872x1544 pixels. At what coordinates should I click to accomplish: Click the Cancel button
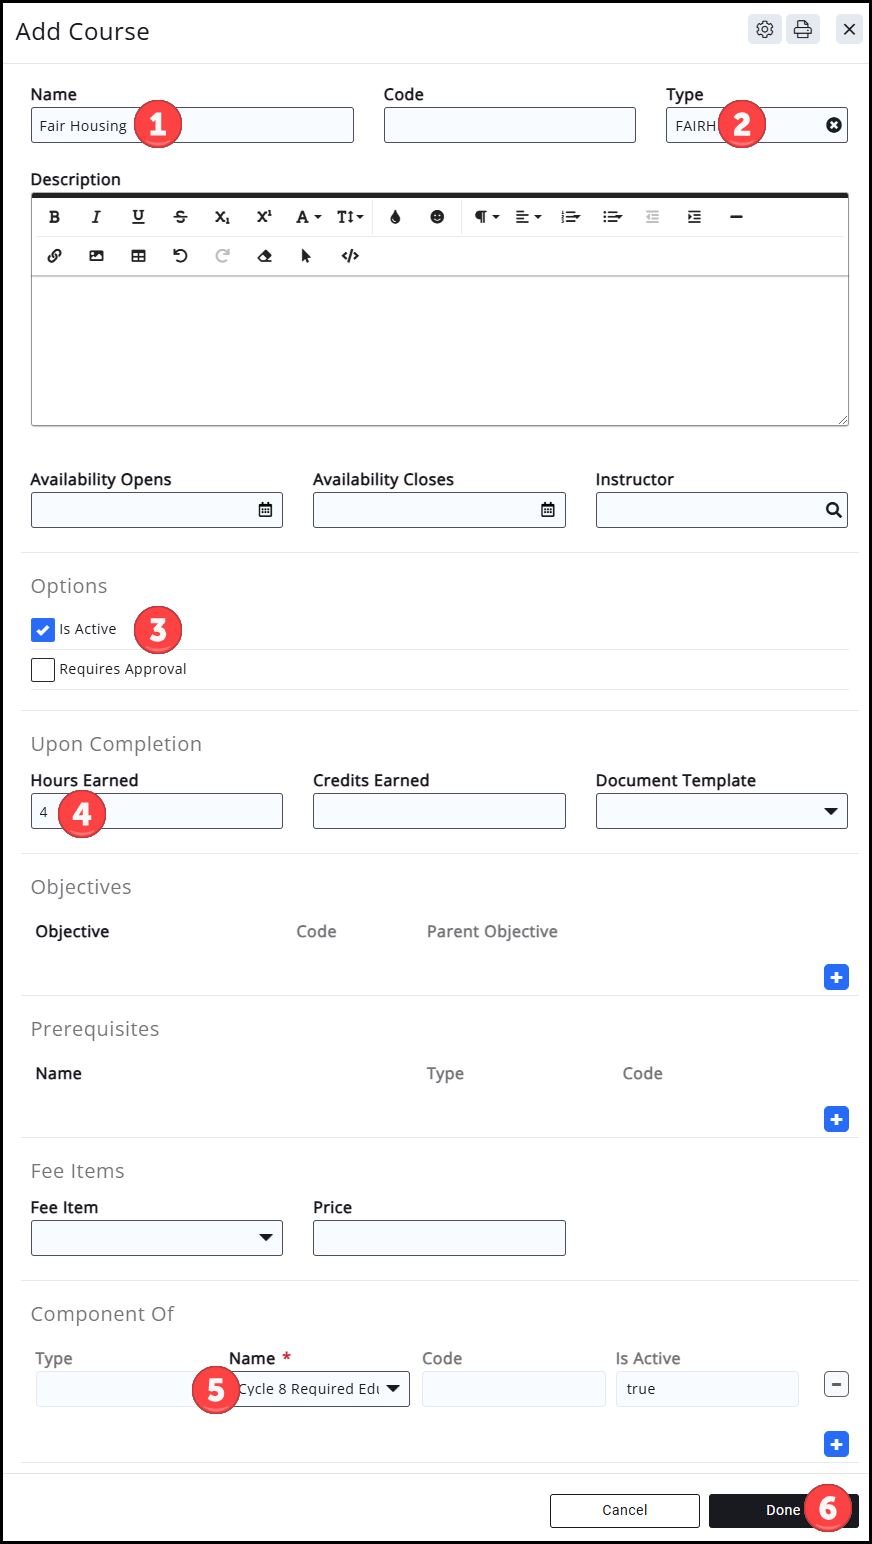(624, 1510)
